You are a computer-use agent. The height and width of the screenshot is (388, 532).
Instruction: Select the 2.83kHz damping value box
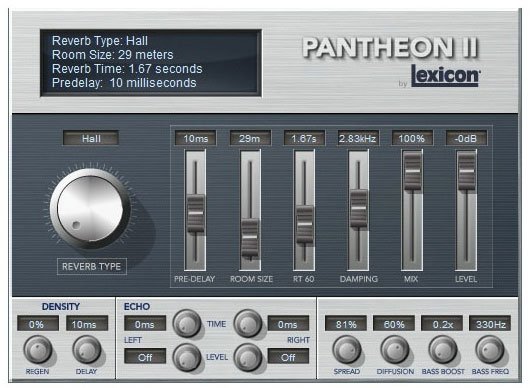click(x=358, y=138)
